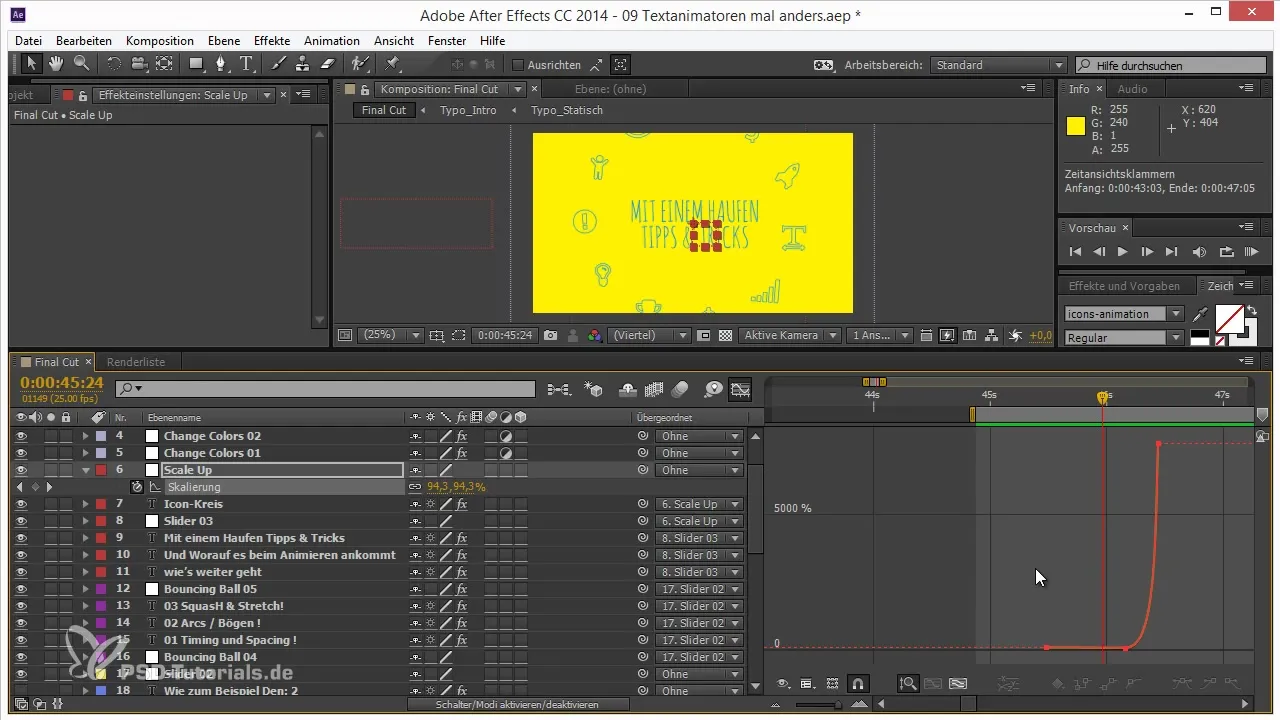The height and width of the screenshot is (720, 1280).
Task: Toggle the Skalierung constrain proportions link
Action: tap(416, 487)
